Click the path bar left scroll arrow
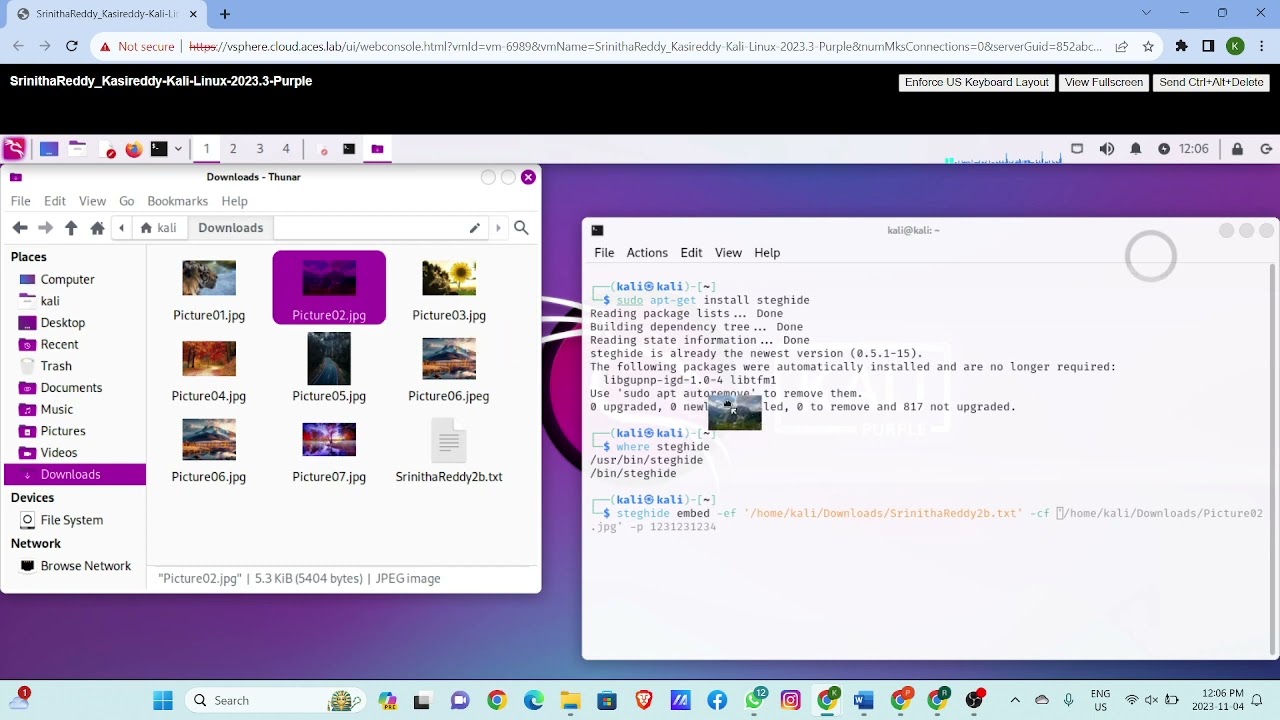1280x720 pixels. click(x=121, y=228)
